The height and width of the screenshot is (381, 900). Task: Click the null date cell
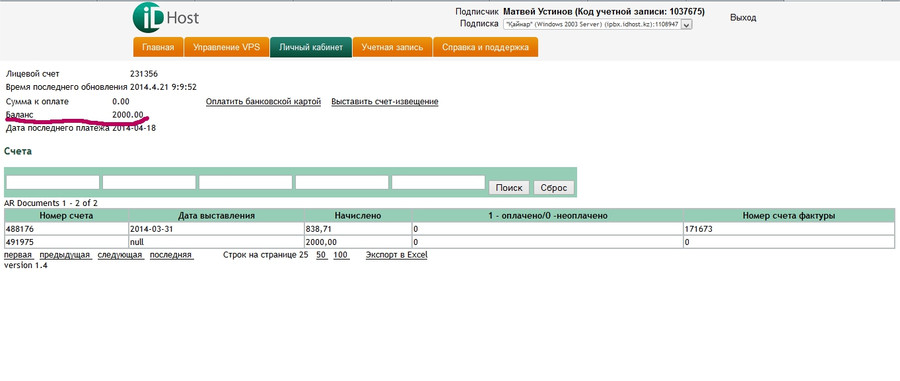(x=216, y=242)
